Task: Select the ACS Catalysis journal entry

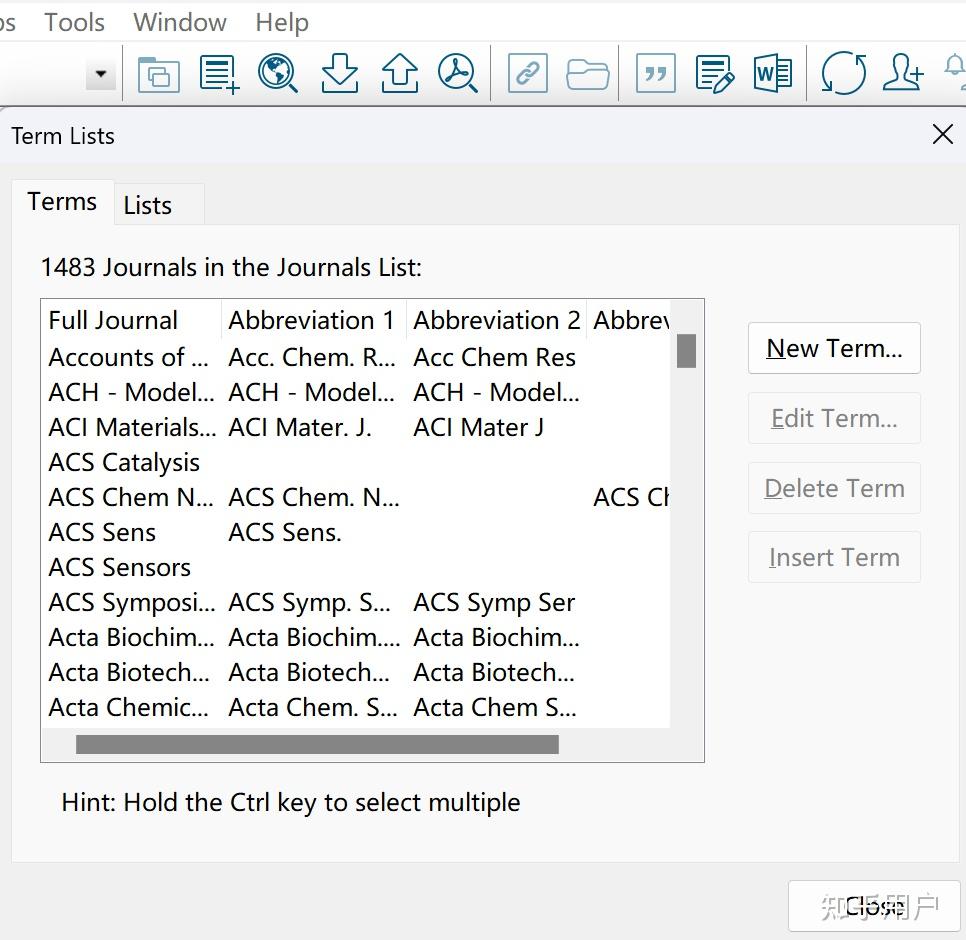Action: (125, 463)
